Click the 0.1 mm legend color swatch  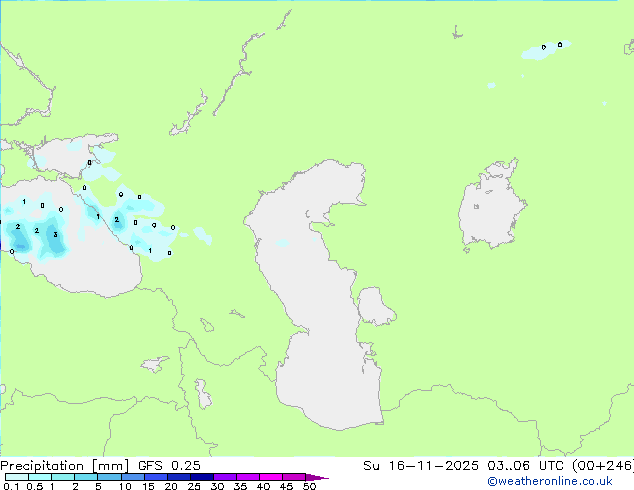17,477
